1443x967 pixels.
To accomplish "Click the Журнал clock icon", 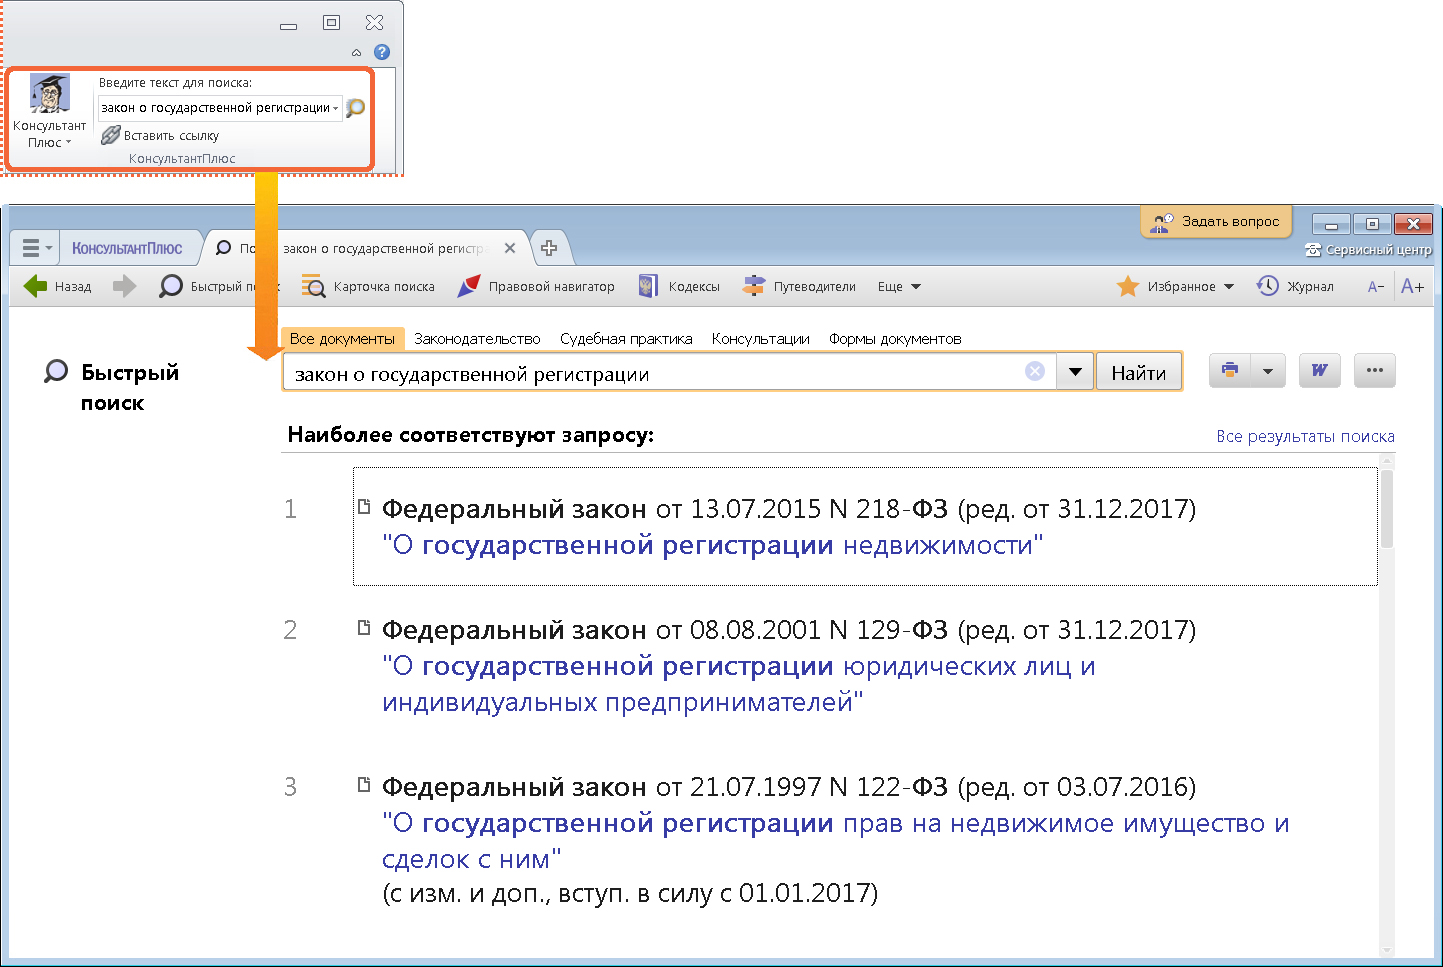I will pos(1267,286).
